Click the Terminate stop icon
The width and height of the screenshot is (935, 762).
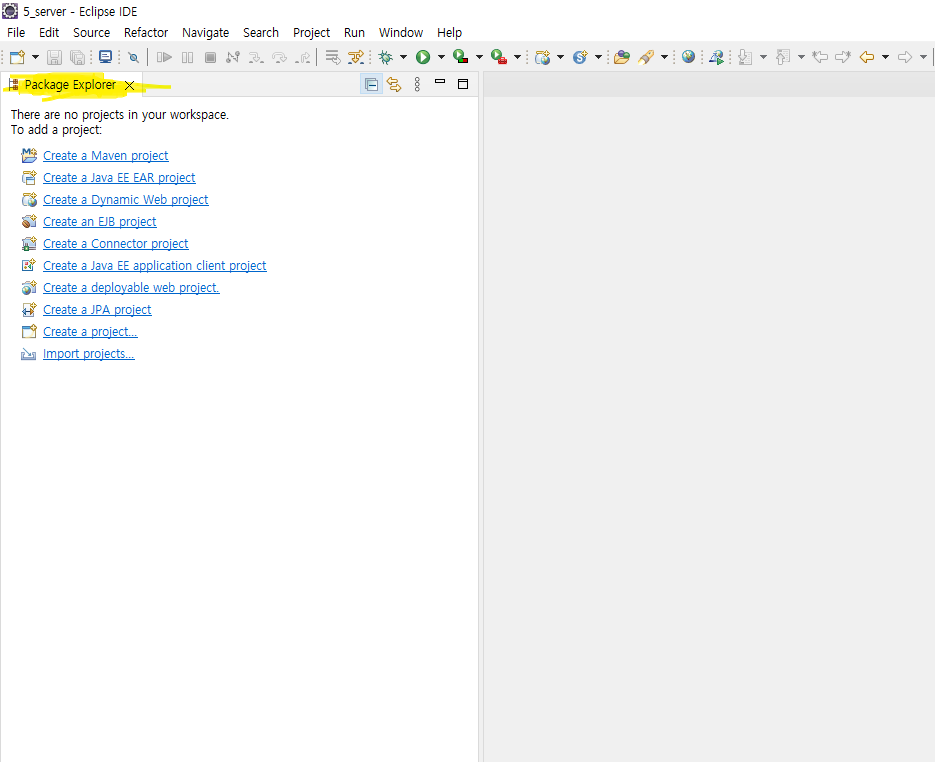[210, 57]
